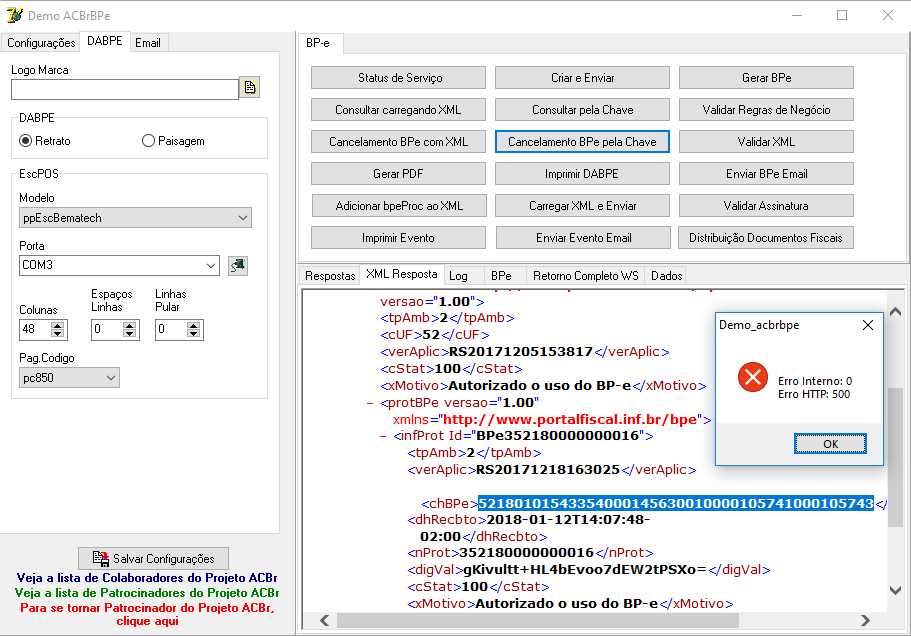Collapse the protBPe XML node
This screenshot has width=911, height=636.
click(x=370, y=403)
